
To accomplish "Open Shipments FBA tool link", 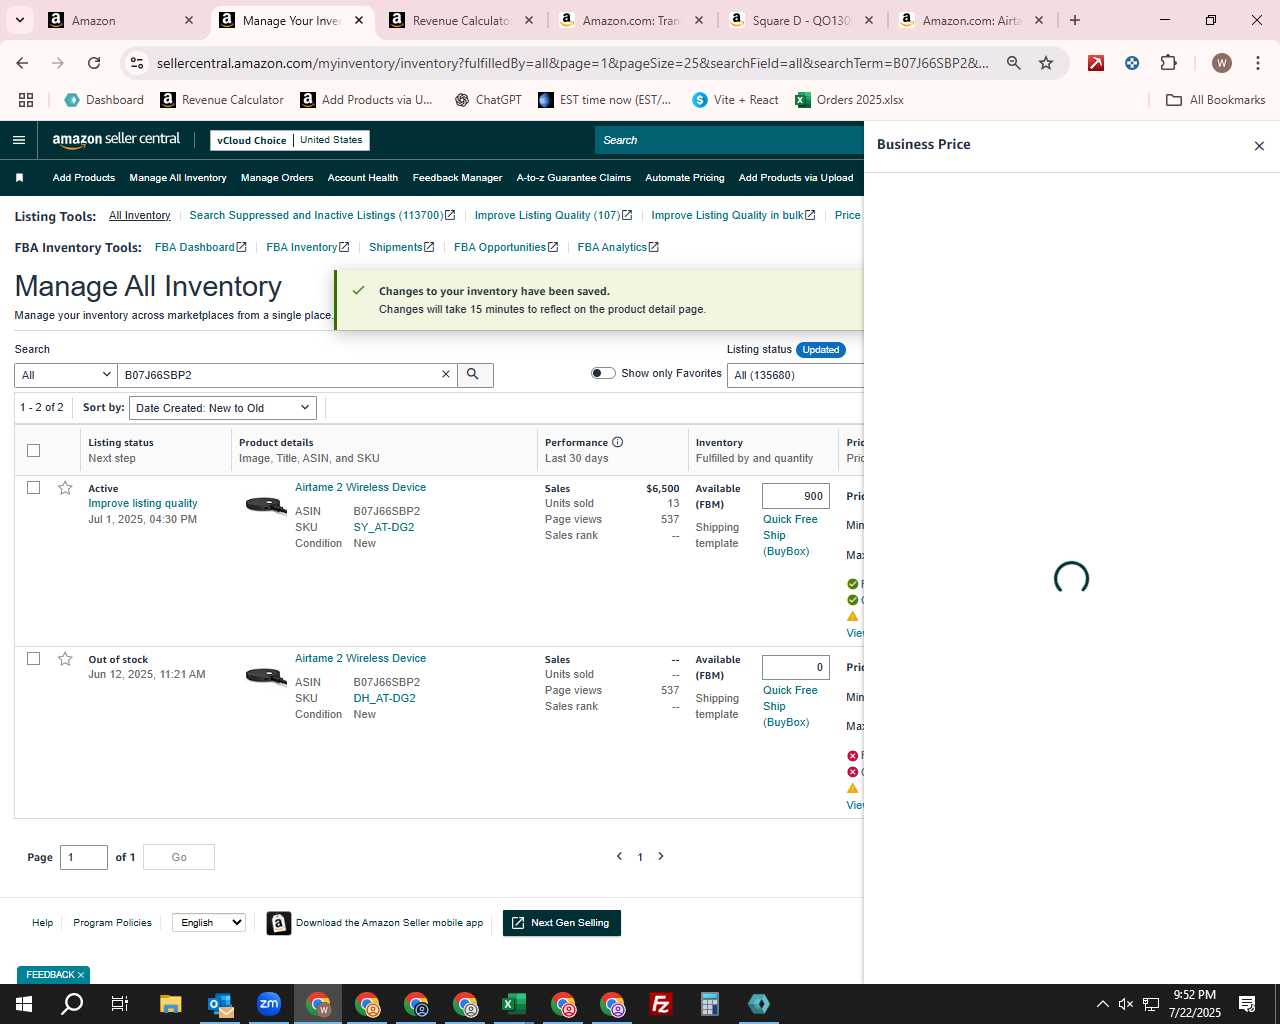I will point(401,247).
